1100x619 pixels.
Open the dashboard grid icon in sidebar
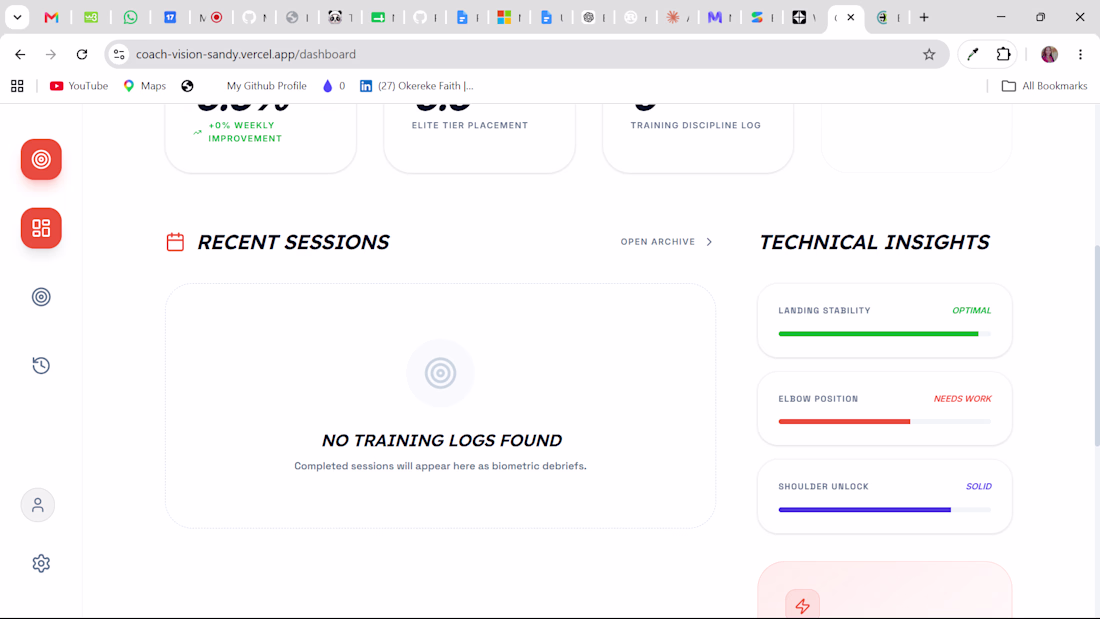click(x=41, y=228)
